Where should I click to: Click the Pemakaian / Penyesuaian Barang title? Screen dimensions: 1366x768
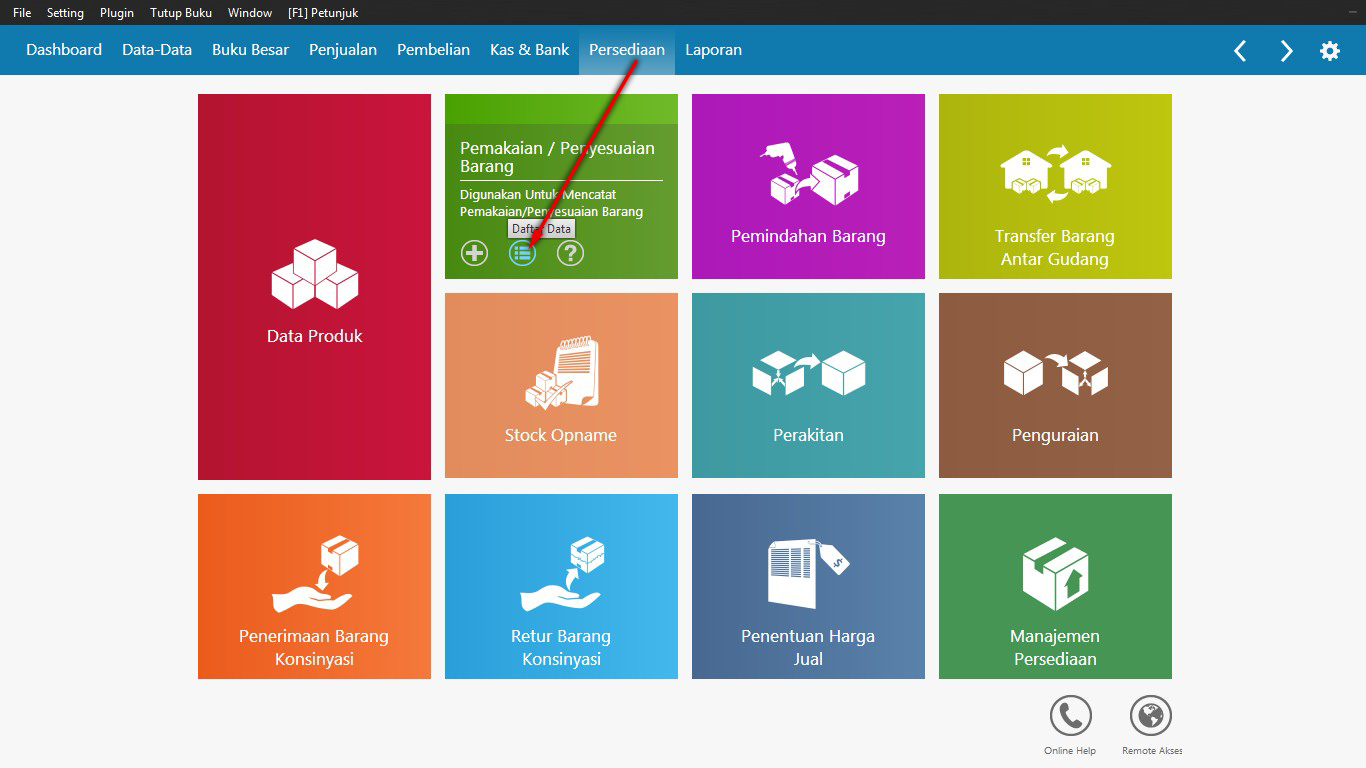pos(557,157)
